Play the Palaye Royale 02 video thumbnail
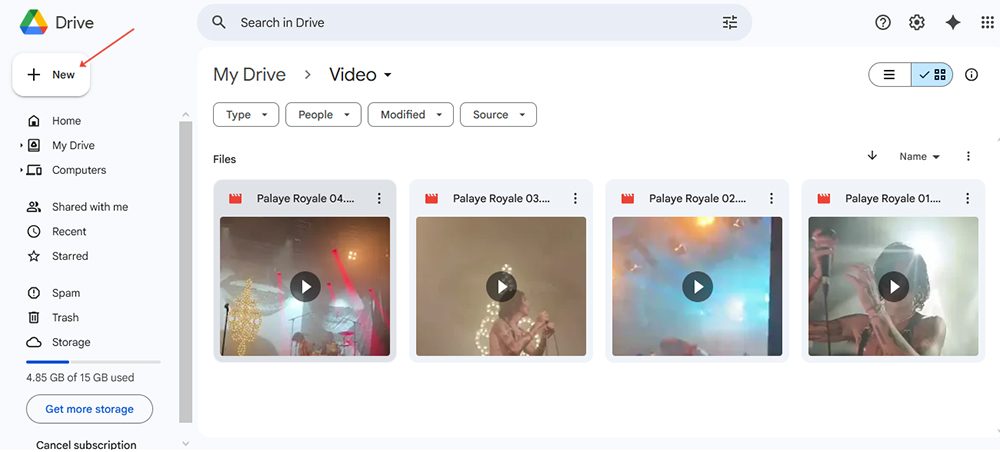Image resolution: width=1000 pixels, height=452 pixels. click(x=697, y=286)
